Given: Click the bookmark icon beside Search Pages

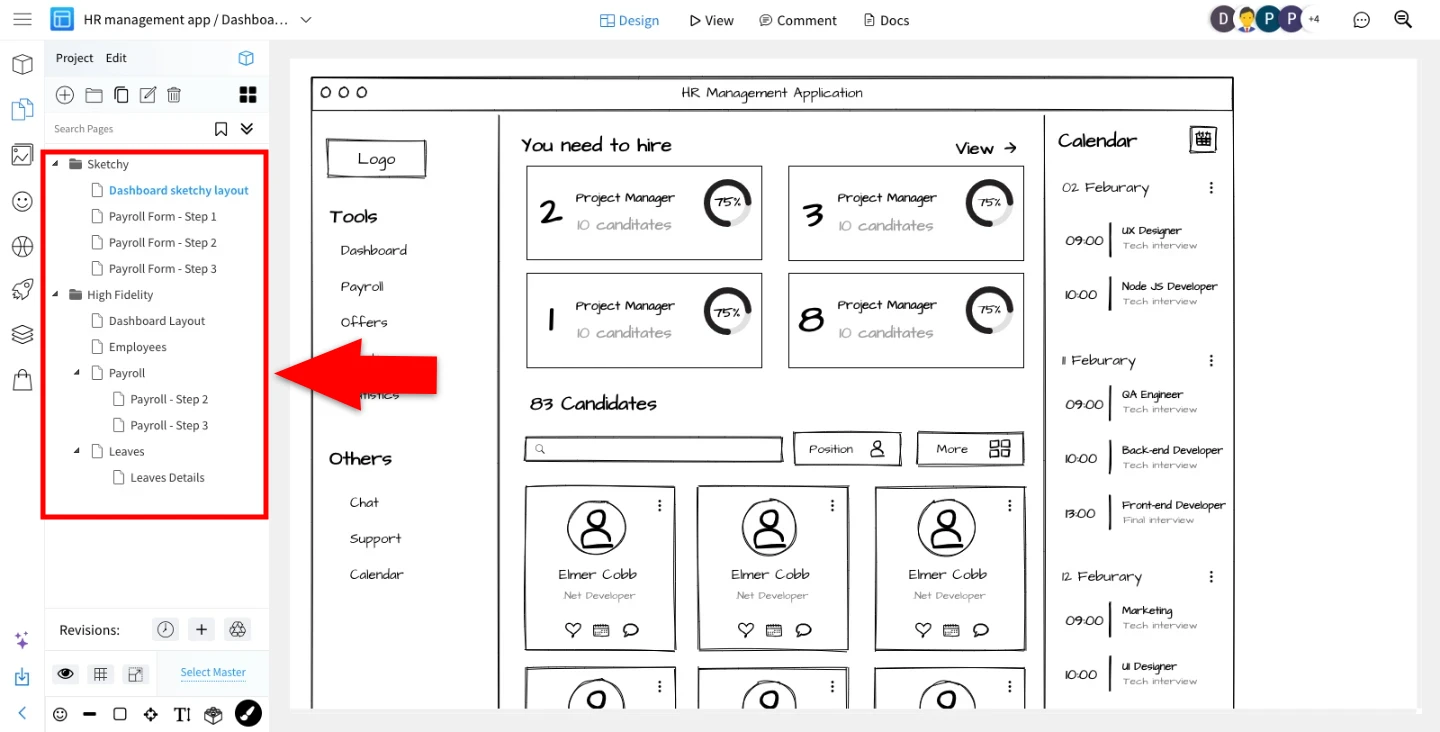Looking at the screenshot, I should 221,129.
